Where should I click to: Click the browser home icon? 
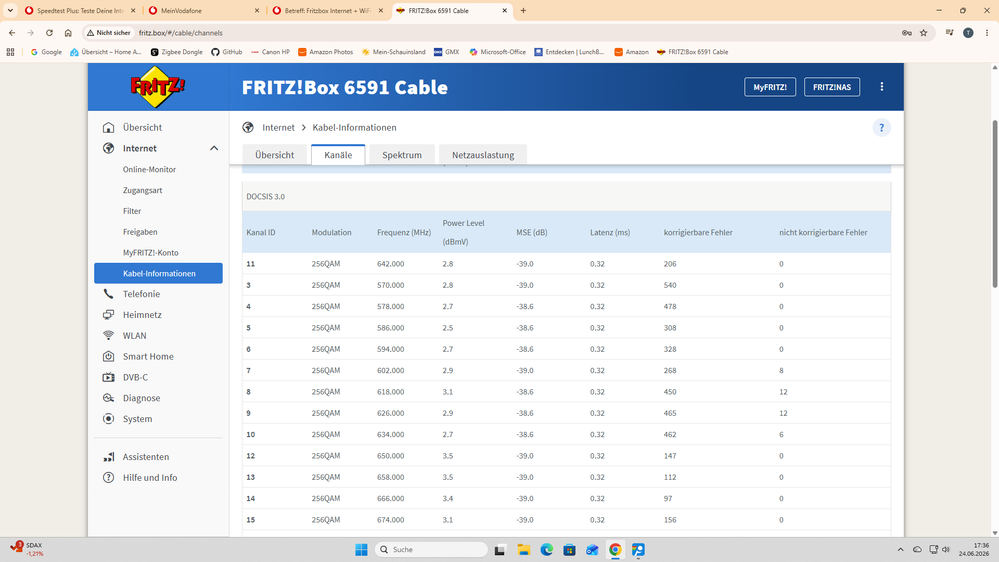pos(68,32)
